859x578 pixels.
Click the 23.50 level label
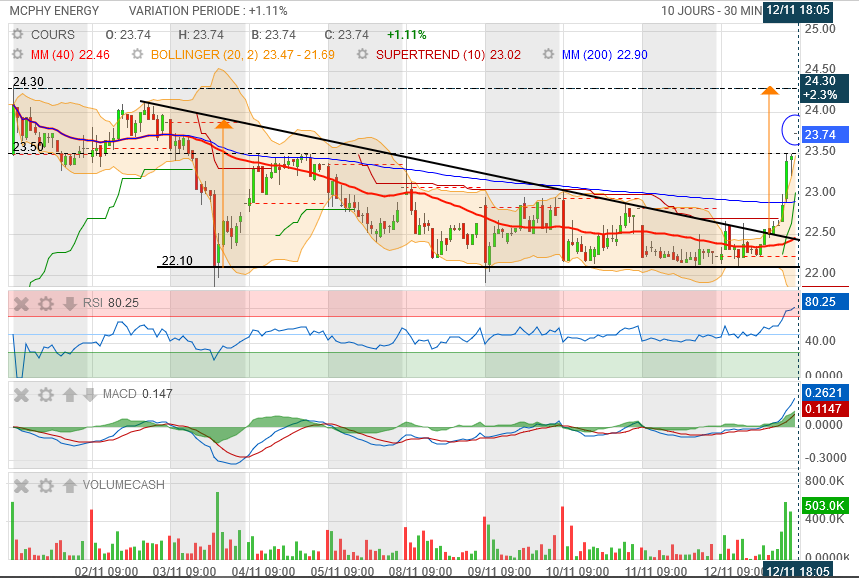pos(28,147)
